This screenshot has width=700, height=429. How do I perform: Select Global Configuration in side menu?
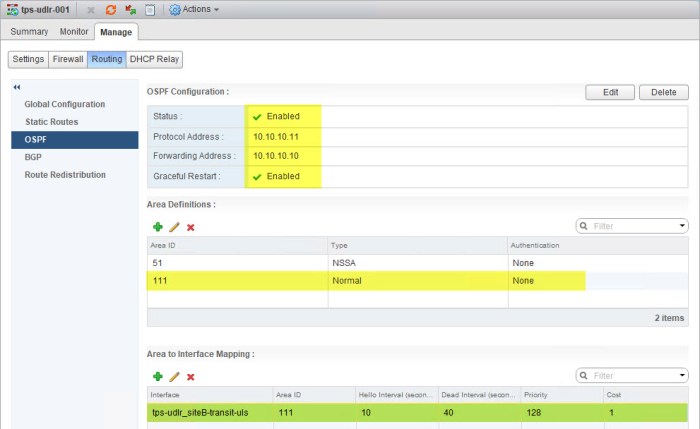[65, 104]
